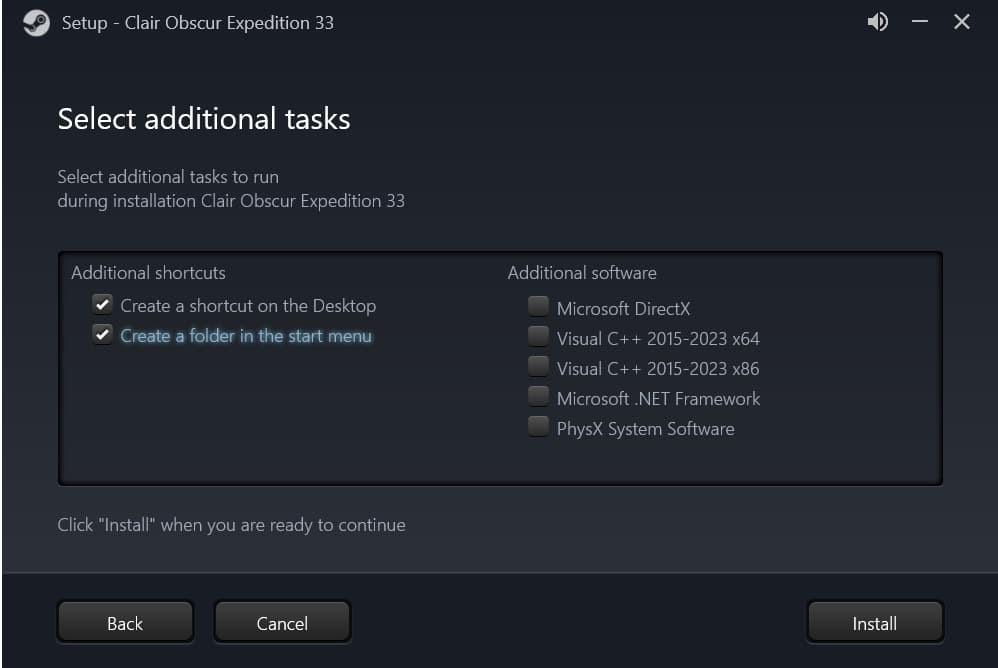Click the PhysX System Software label
Screen dimensions: 998x668
coord(645,429)
